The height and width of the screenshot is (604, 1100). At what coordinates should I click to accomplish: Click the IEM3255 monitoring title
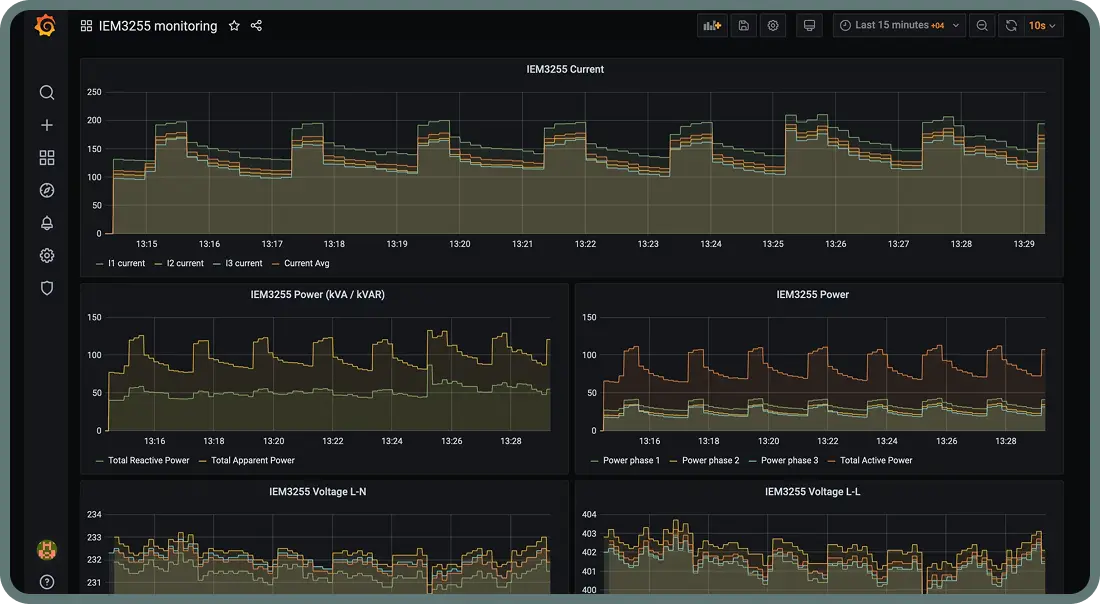(158, 26)
